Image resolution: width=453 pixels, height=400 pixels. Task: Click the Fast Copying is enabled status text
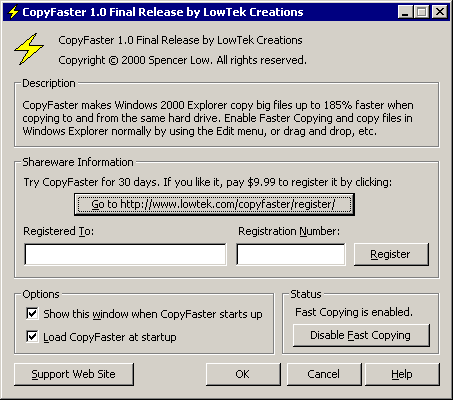point(354,312)
